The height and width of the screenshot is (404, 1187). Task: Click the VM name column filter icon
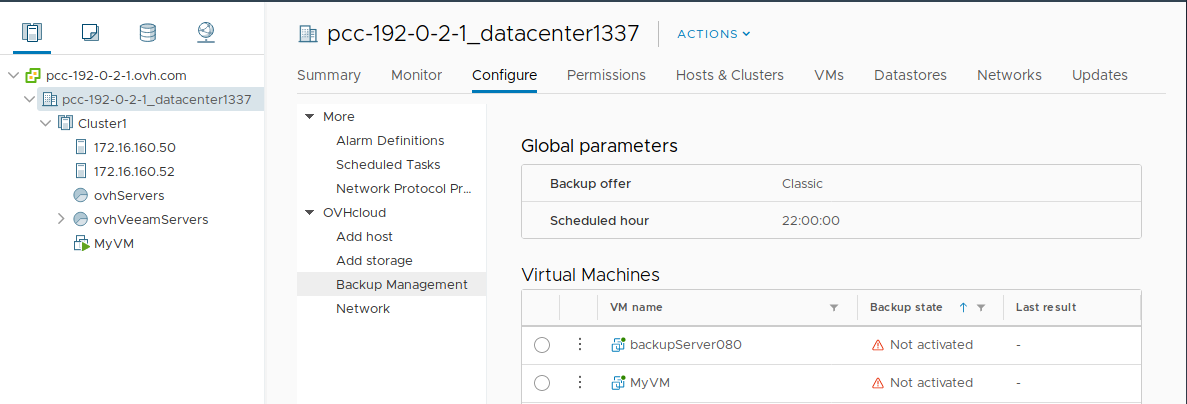(834, 308)
